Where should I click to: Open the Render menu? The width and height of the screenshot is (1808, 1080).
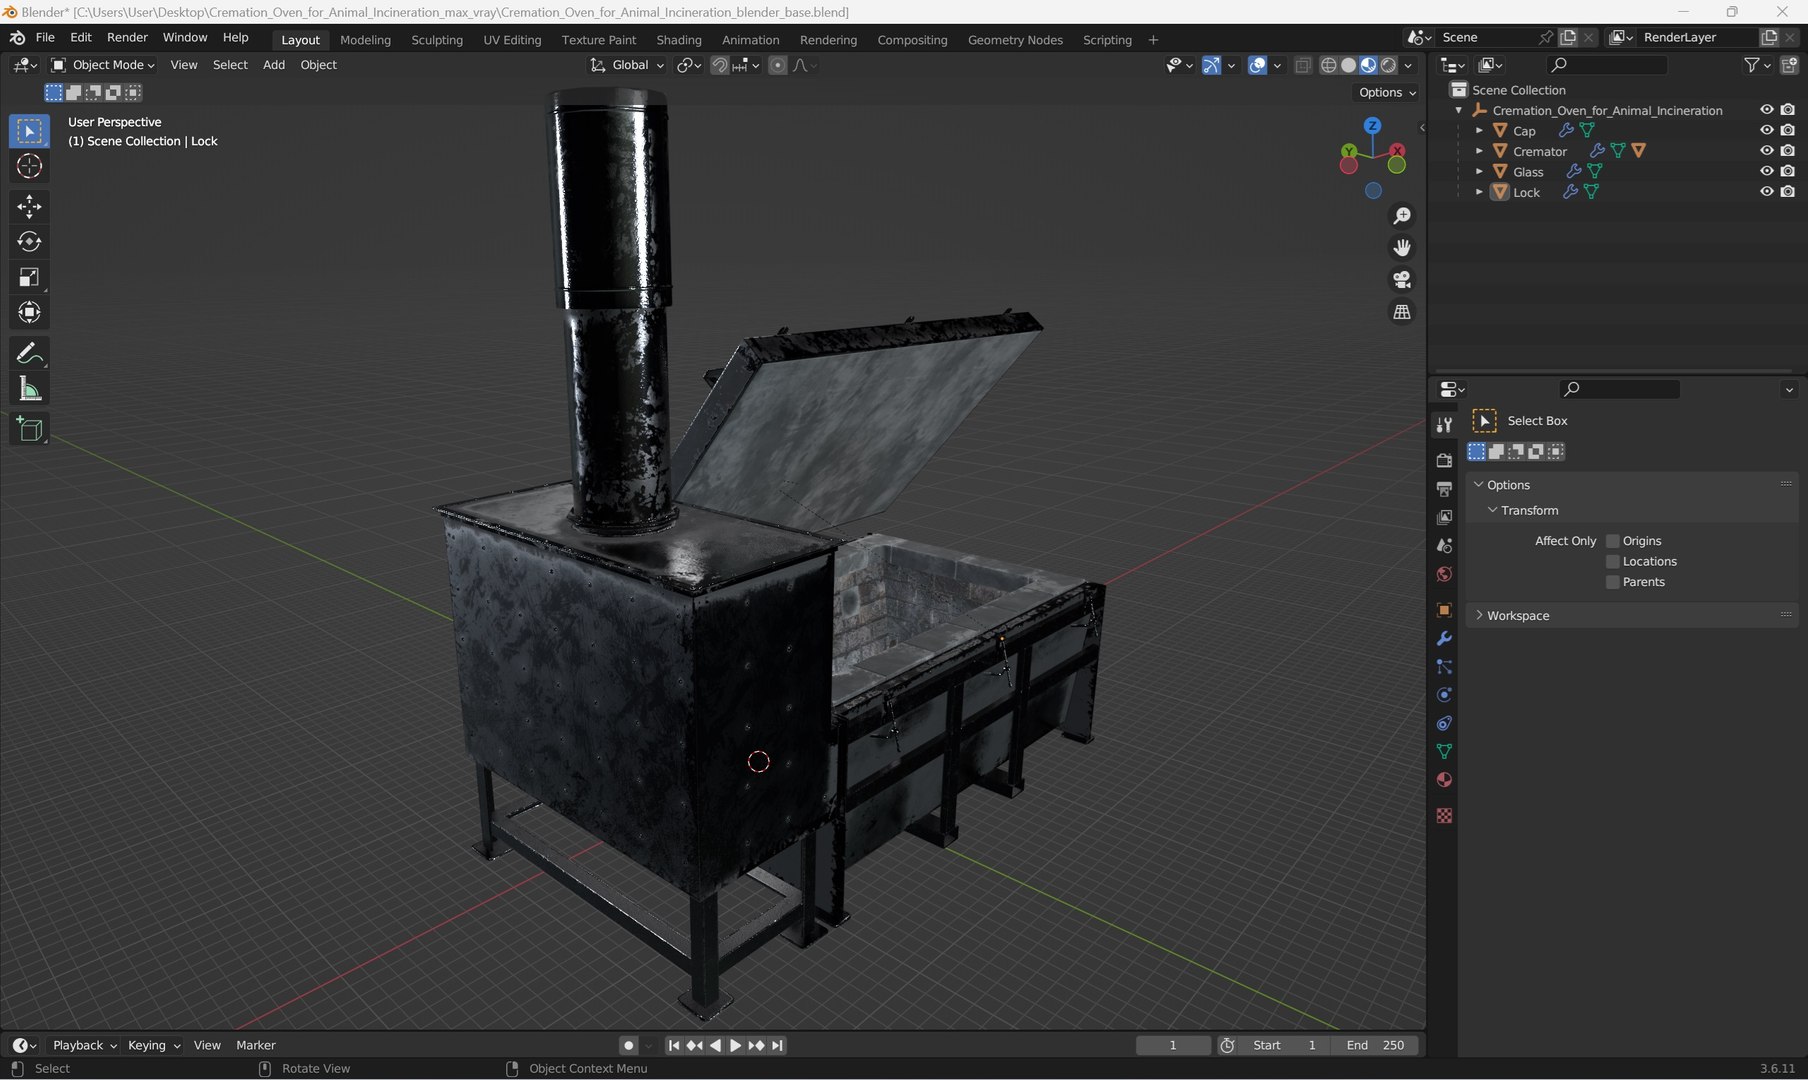[127, 37]
